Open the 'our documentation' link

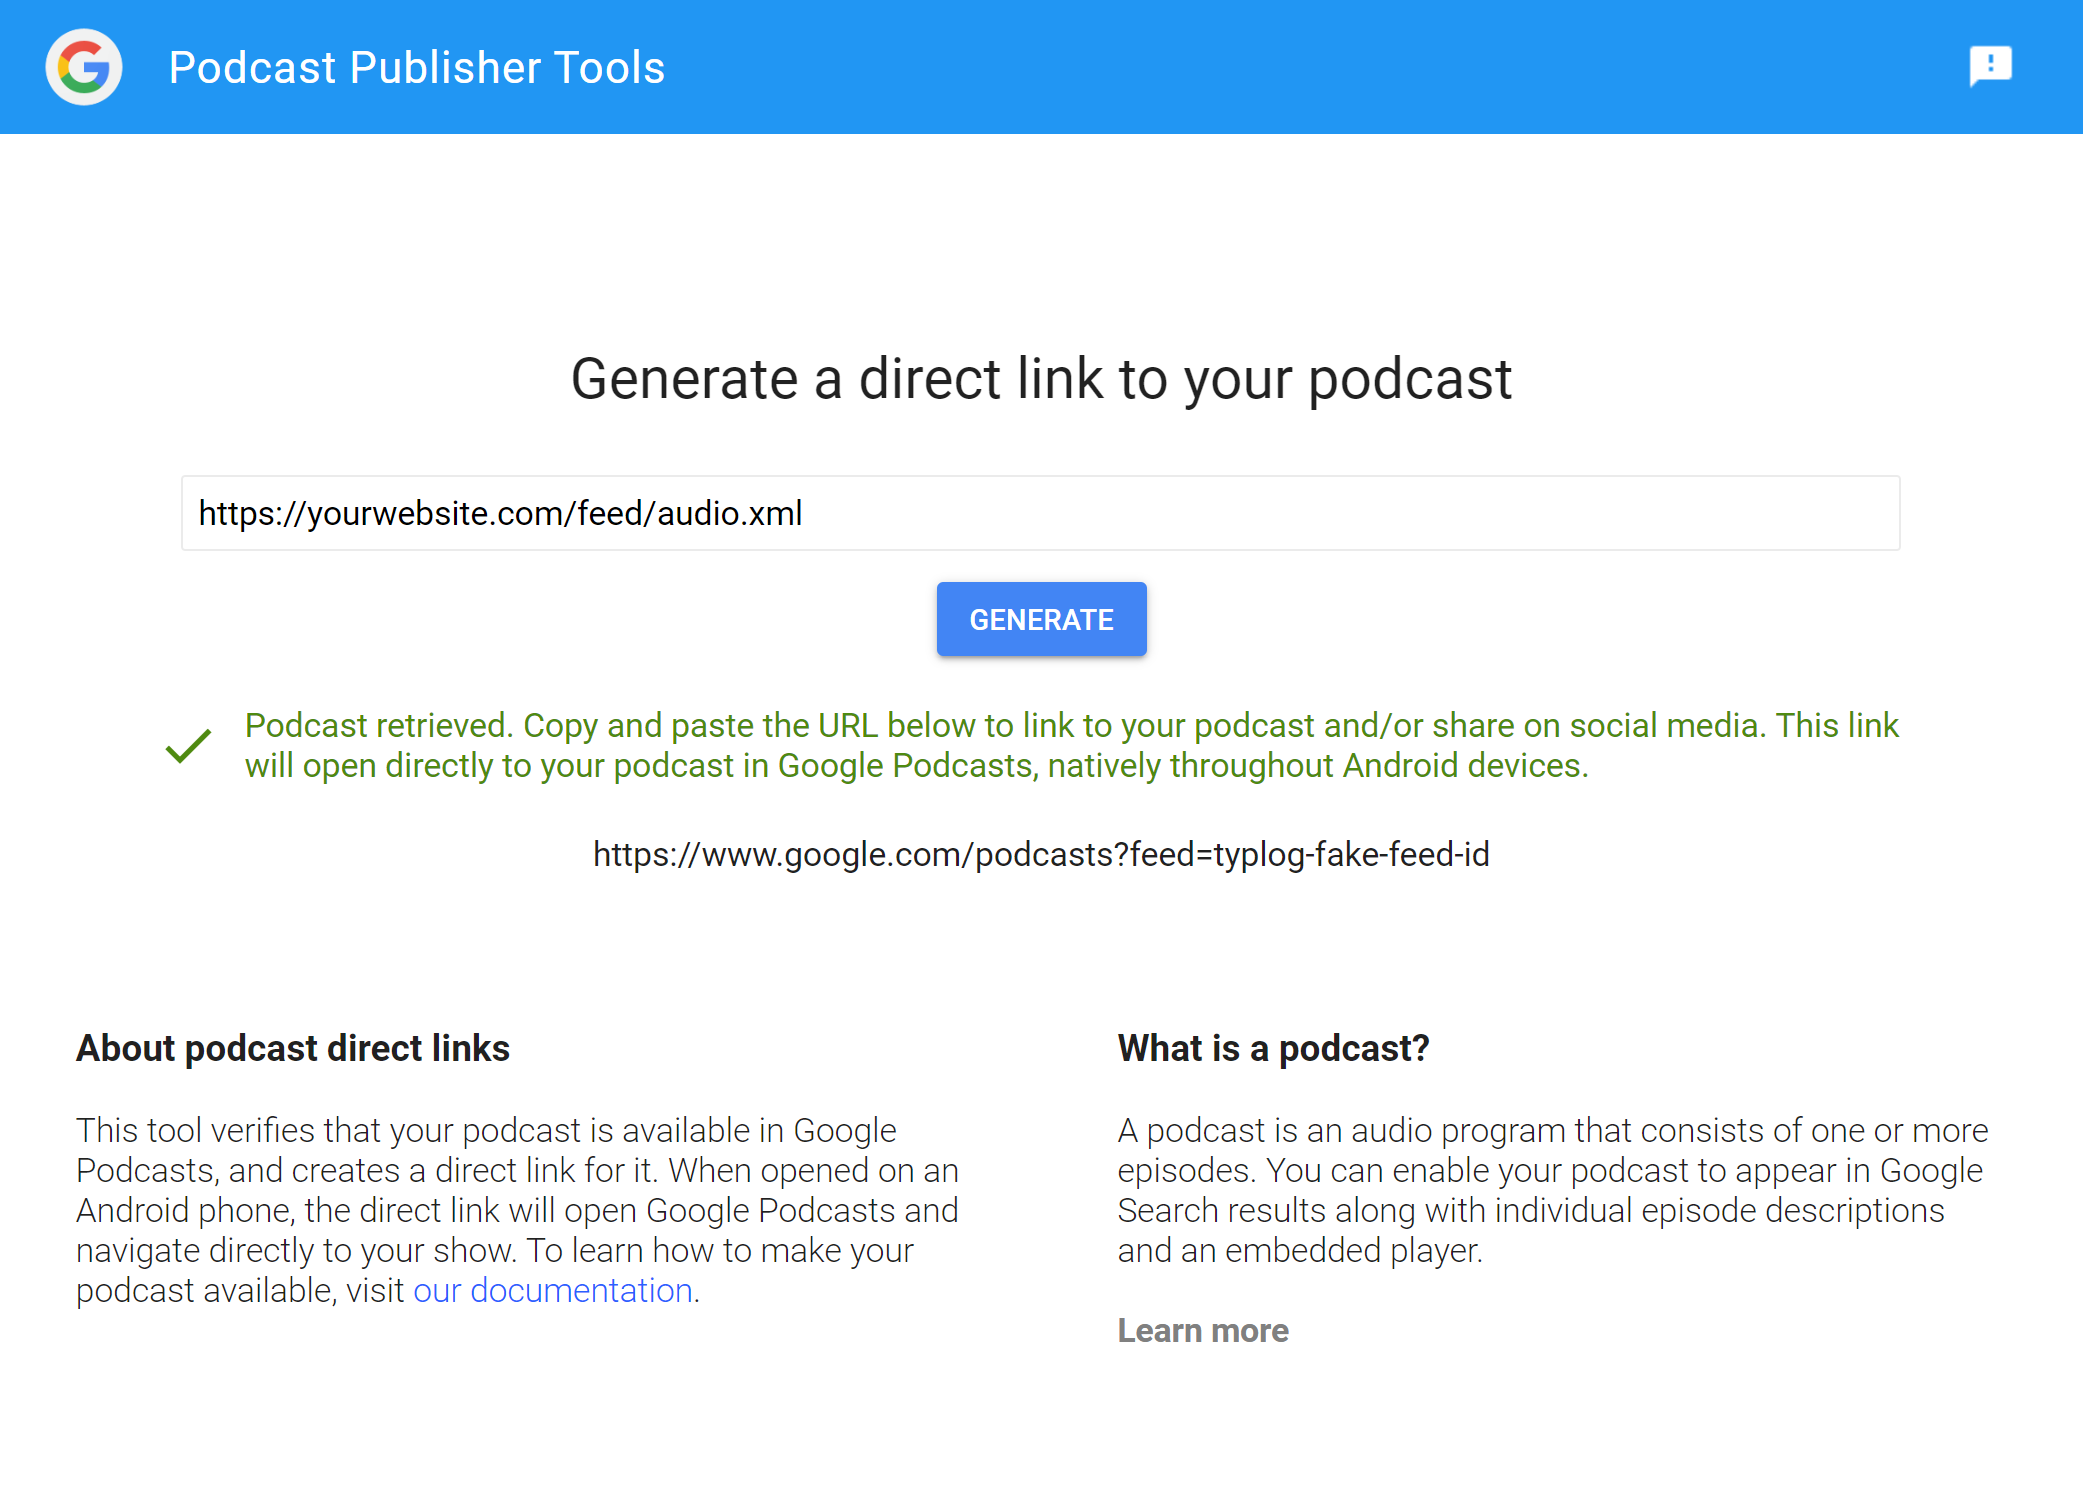pyautogui.click(x=553, y=1290)
